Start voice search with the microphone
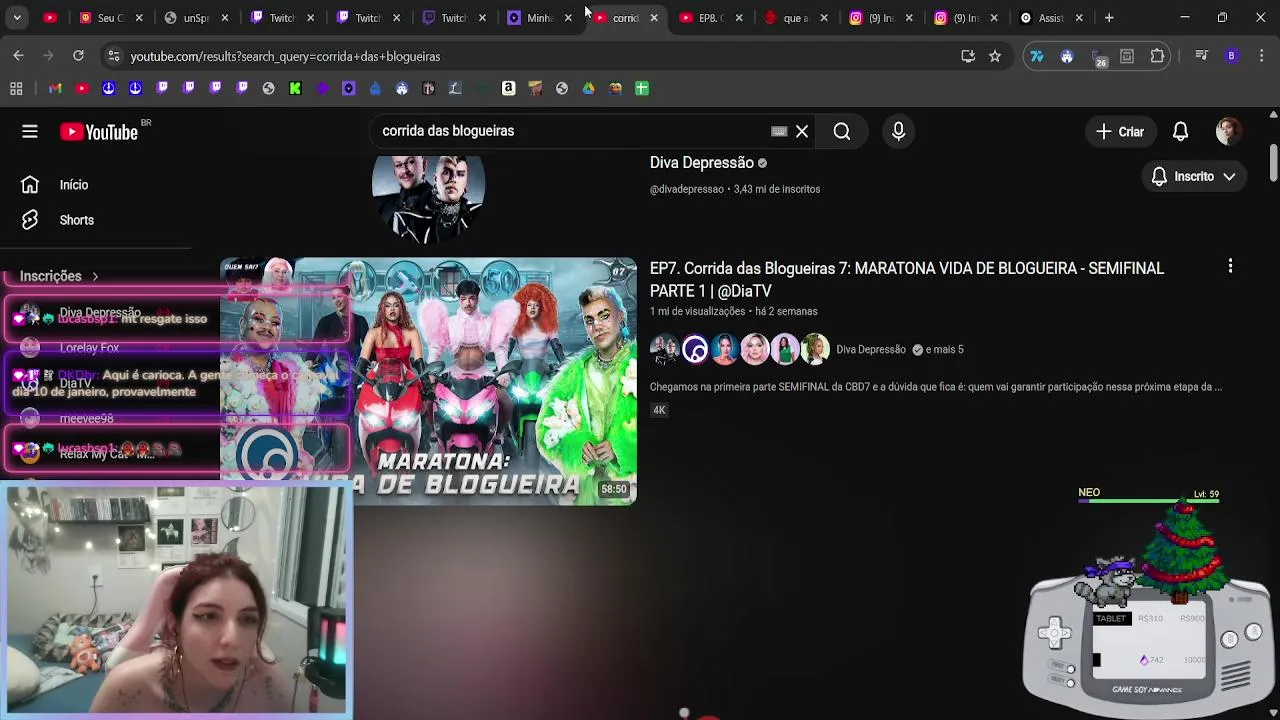This screenshot has width=1280, height=720. click(898, 131)
